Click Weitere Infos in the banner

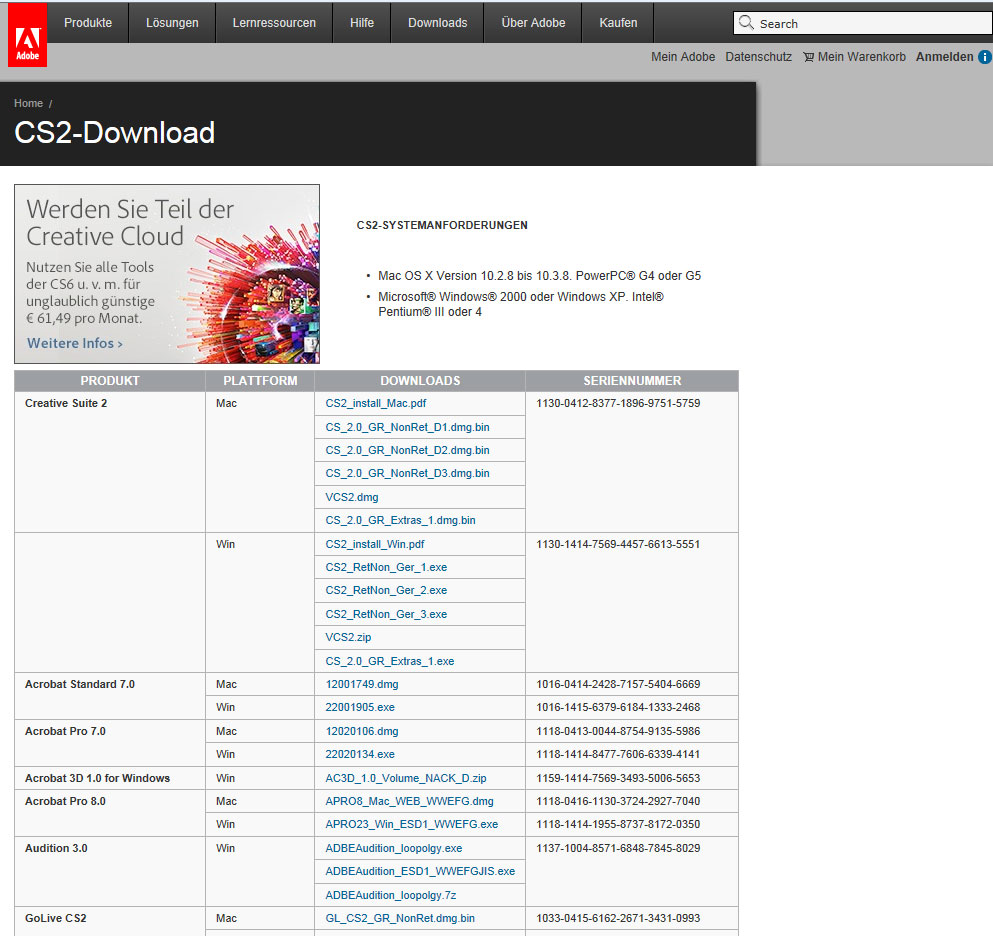pos(75,343)
